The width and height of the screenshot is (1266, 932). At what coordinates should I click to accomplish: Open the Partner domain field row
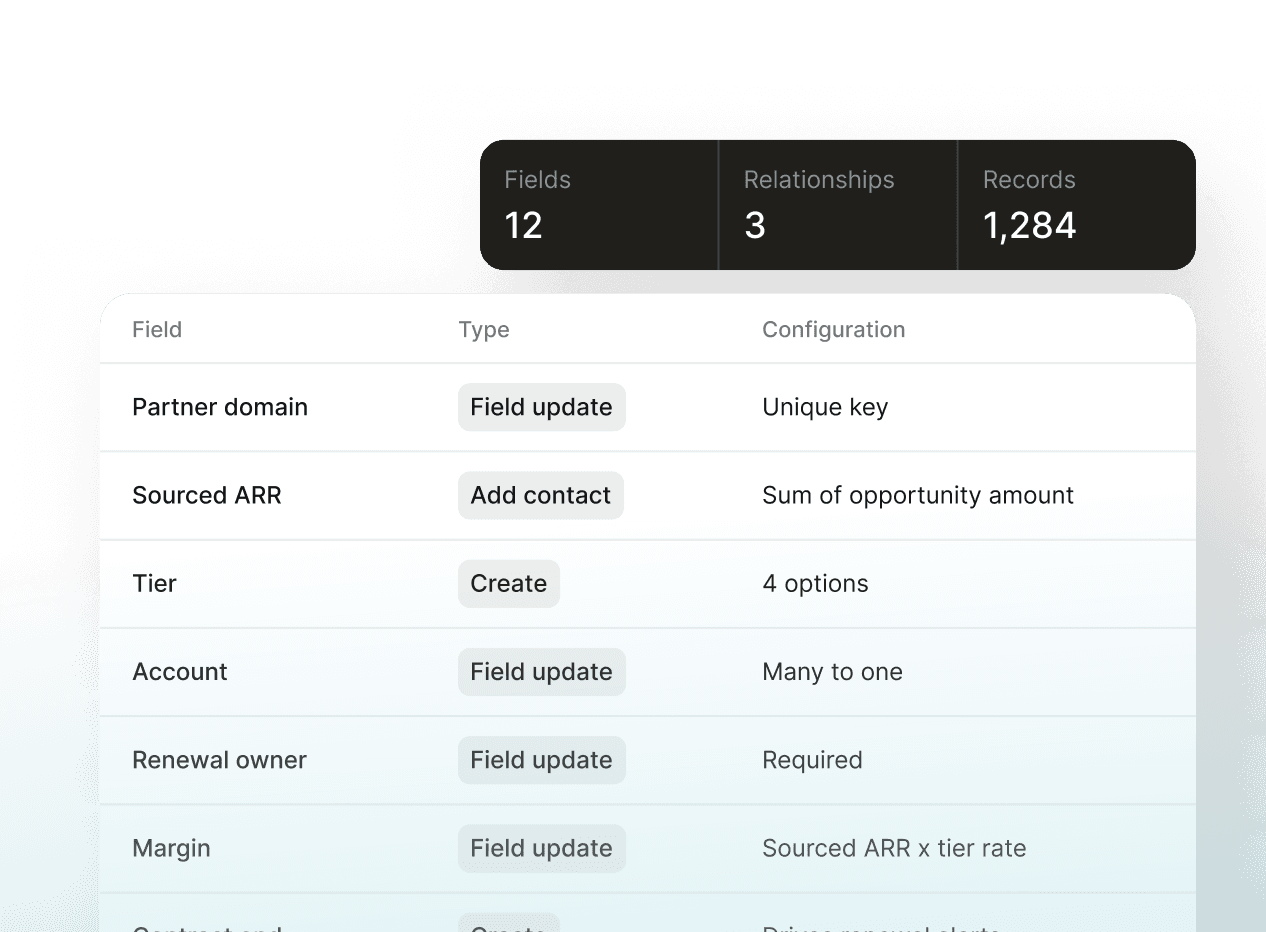[648, 407]
